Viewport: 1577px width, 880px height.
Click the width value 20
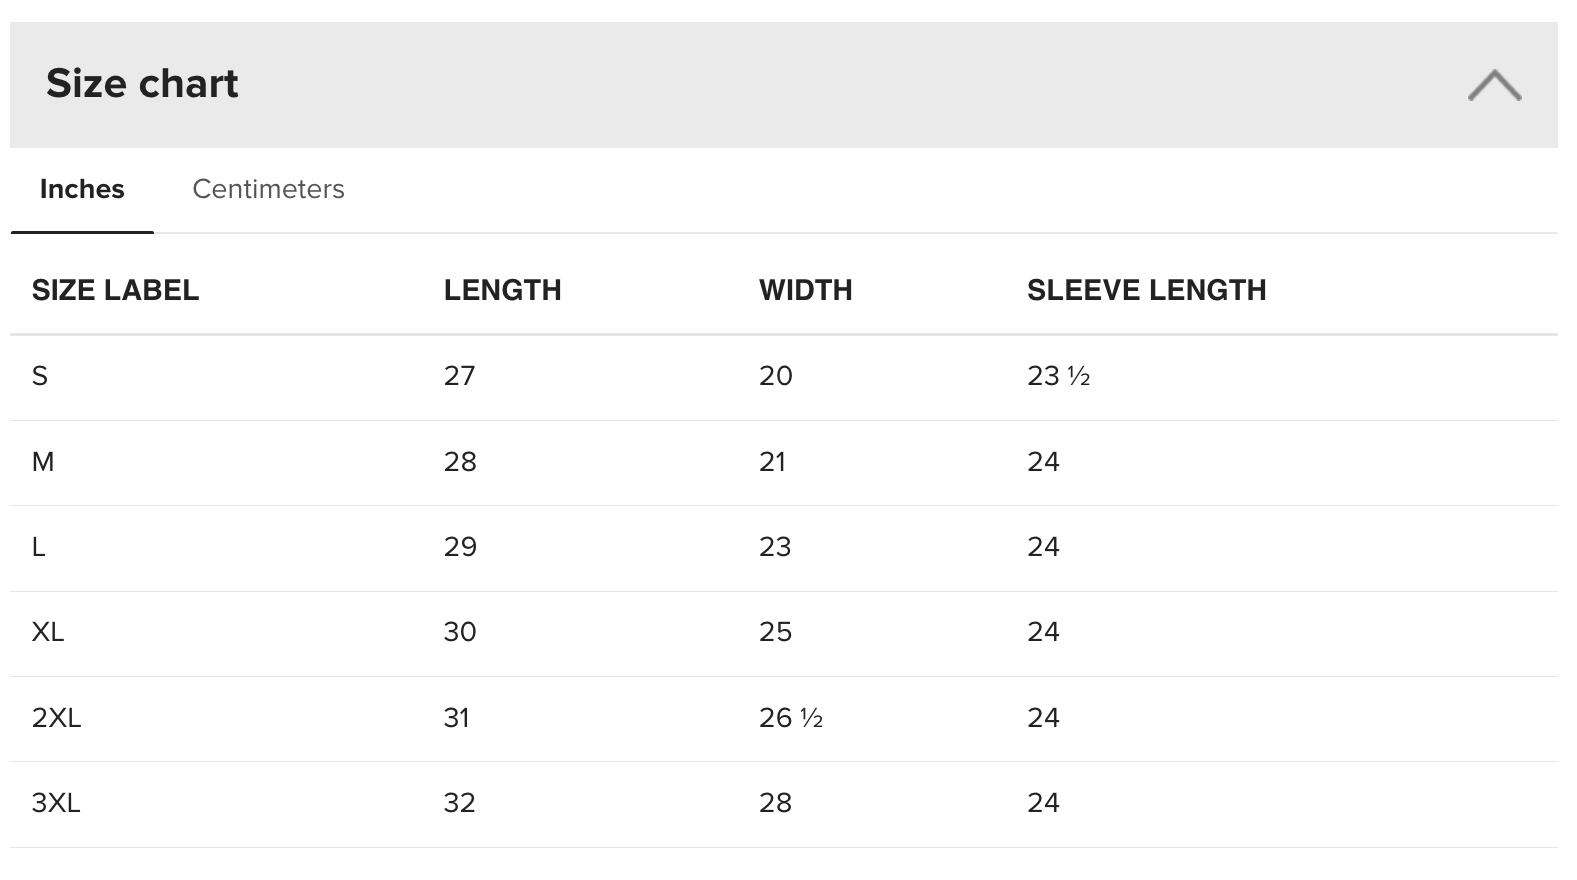(776, 376)
